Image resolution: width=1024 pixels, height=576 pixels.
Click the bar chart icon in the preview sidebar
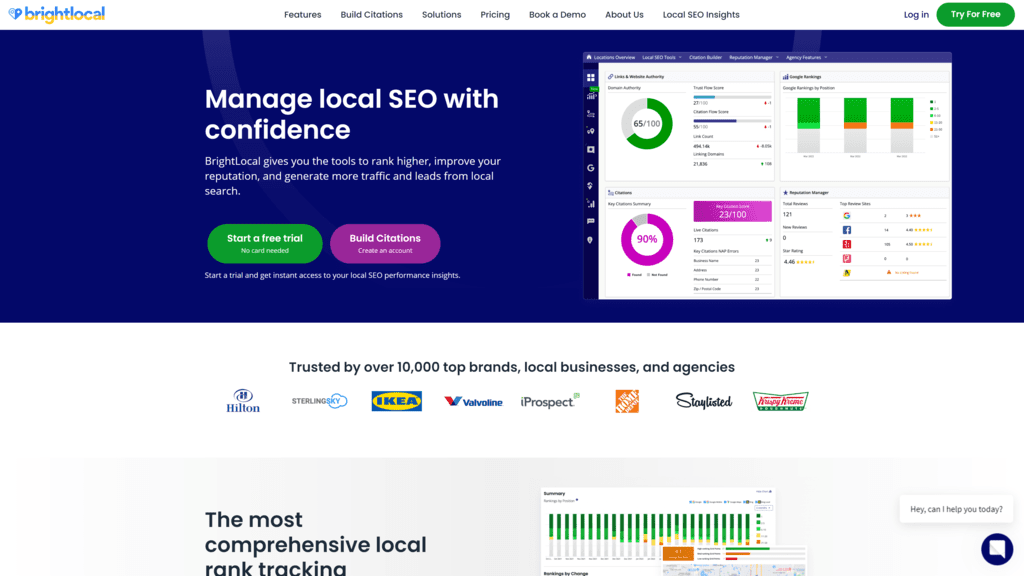click(590, 204)
